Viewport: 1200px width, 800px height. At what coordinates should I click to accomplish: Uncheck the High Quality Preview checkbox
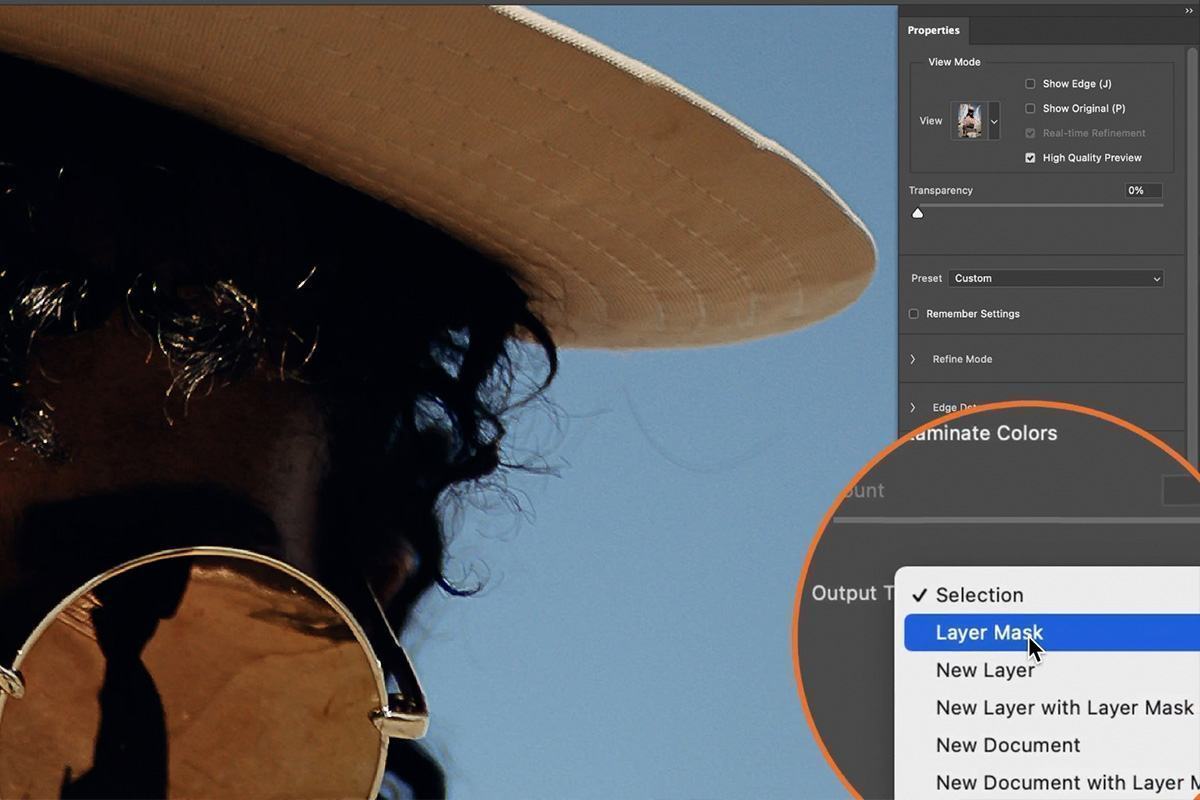pos(1030,158)
